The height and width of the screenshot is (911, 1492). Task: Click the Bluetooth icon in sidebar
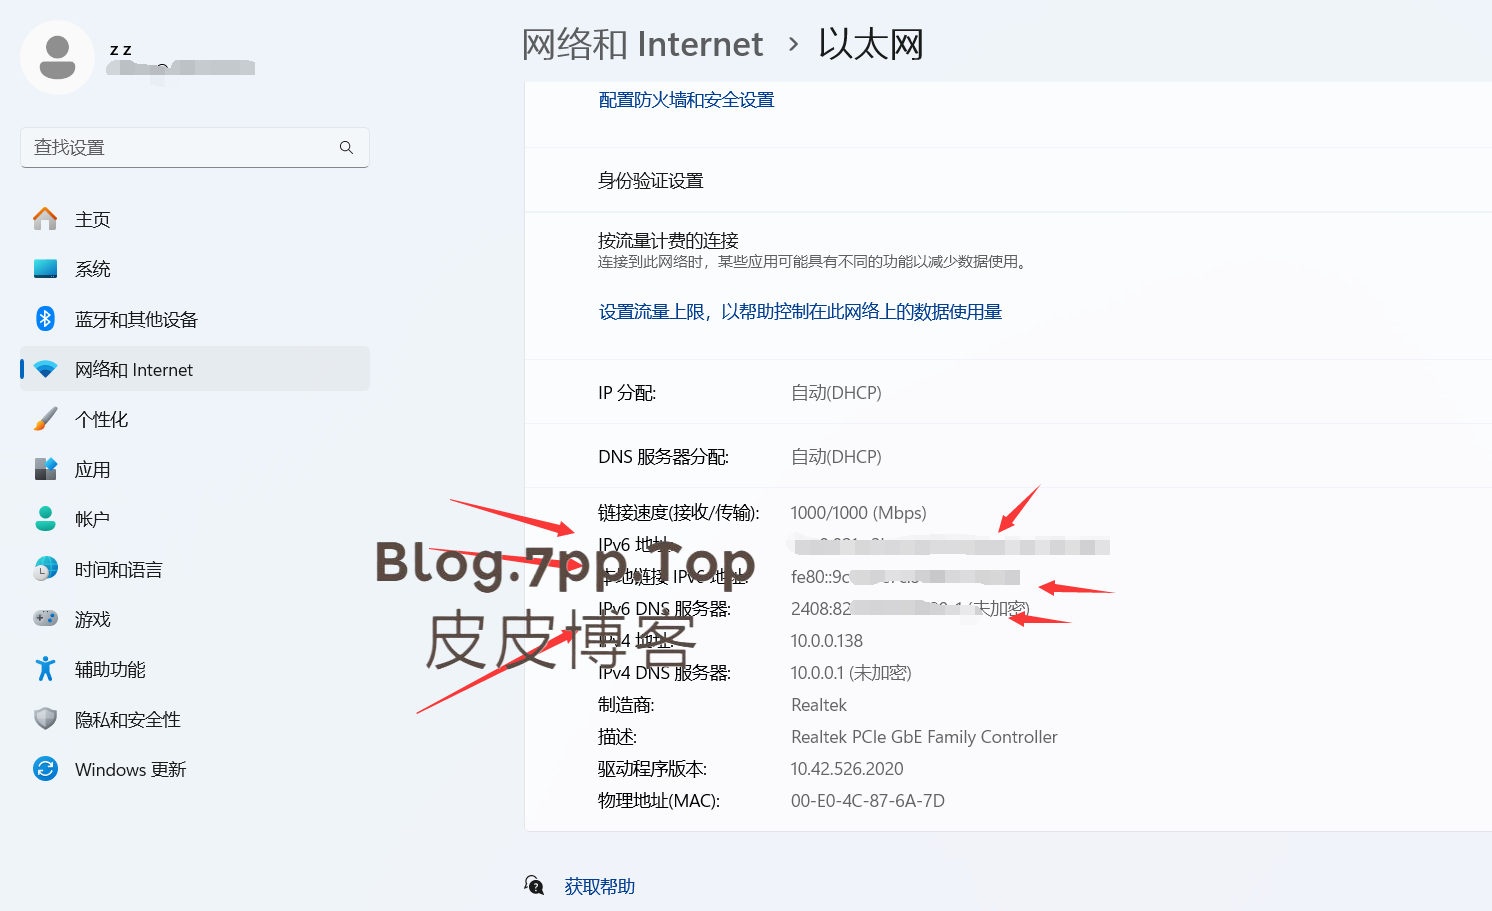[x=45, y=319]
